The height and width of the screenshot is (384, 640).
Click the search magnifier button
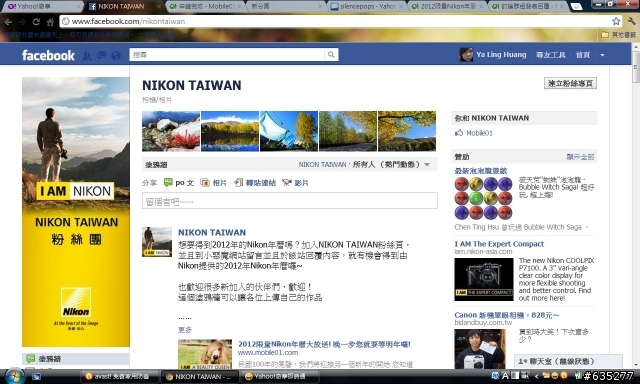[x=331, y=55]
